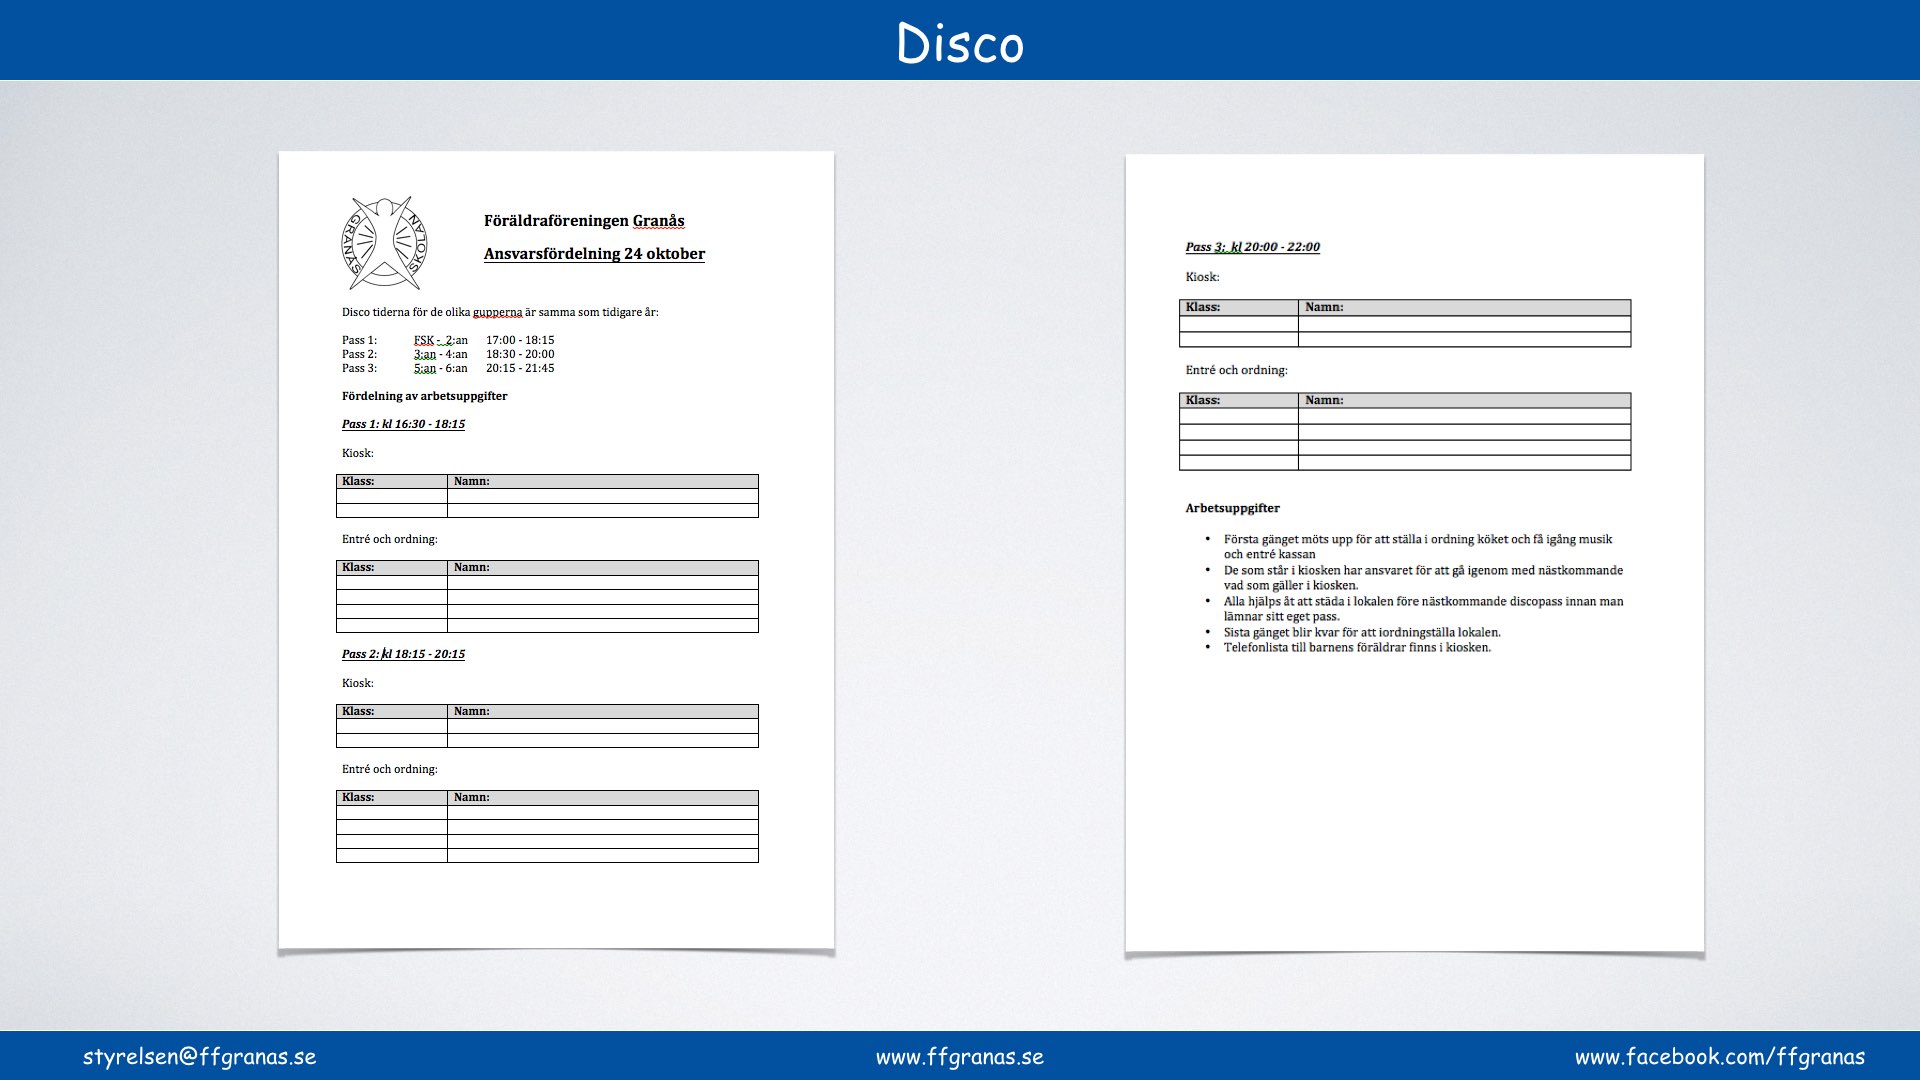This screenshot has height=1080, width=1920.
Task: Click the heading Pass 1: kl 16:30 - 18:15
Action: point(403,424)
